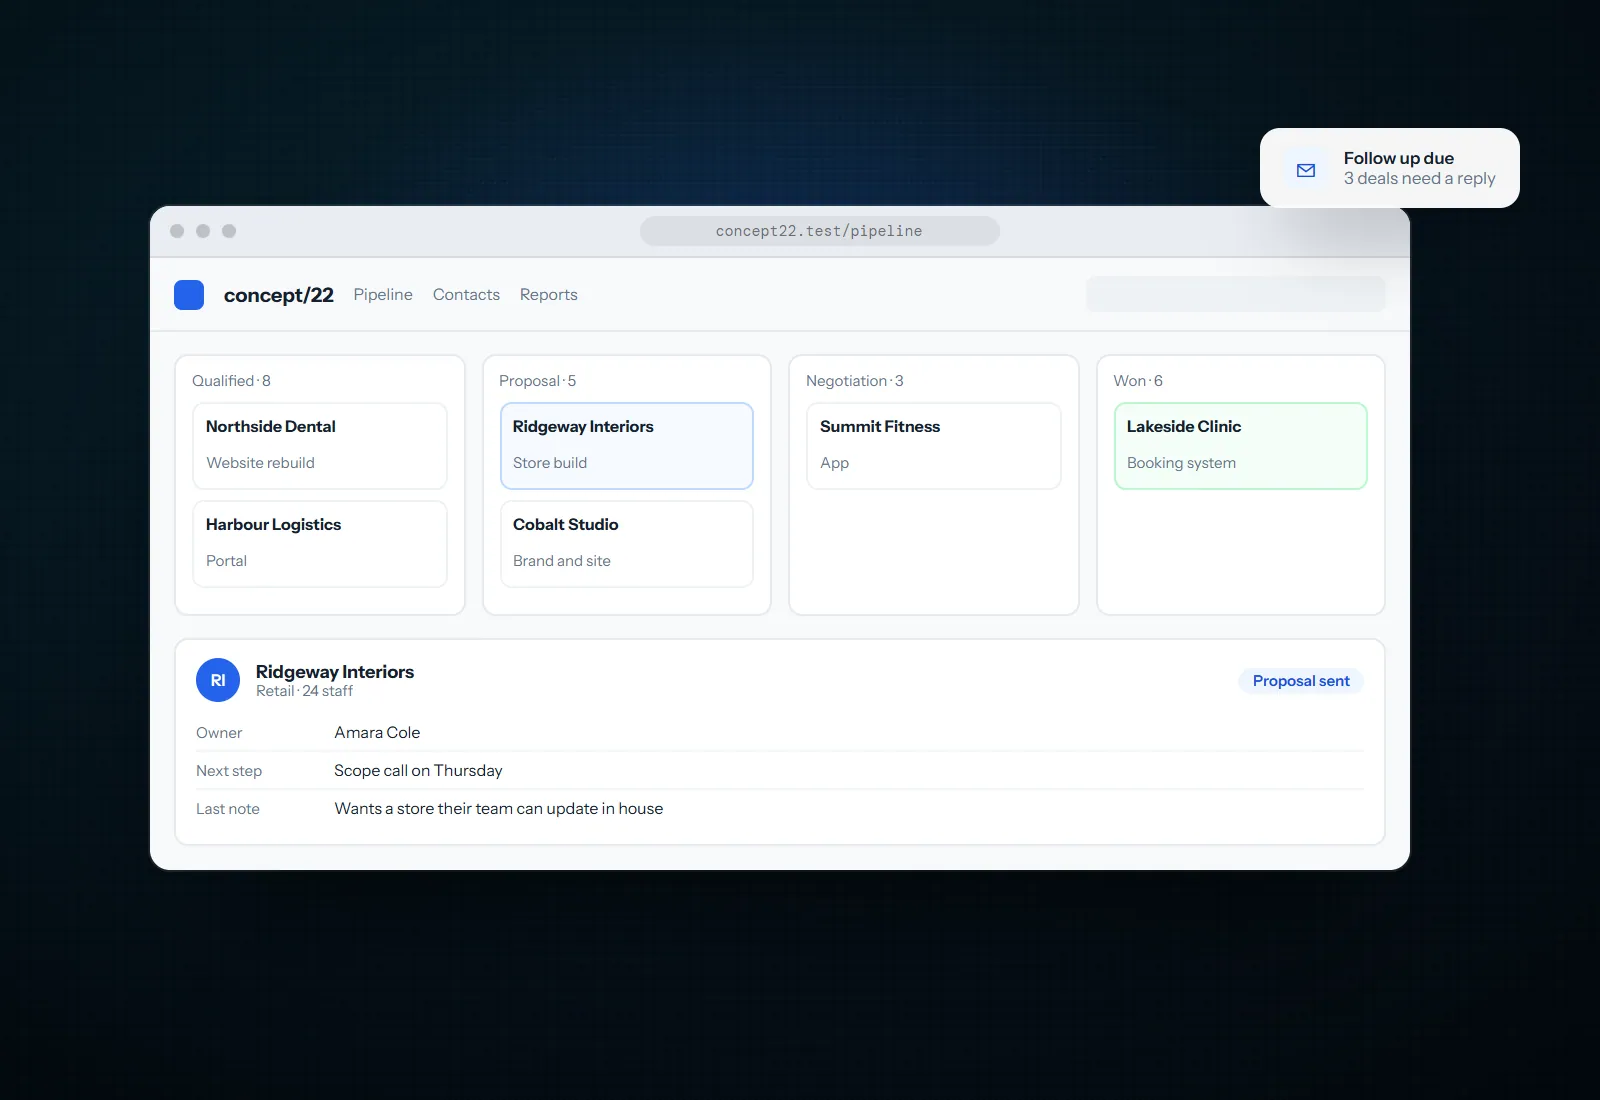The width and height of the screenshot is (1600, 1100).
Task: Open the Contacts nav item
Action: 466,295
